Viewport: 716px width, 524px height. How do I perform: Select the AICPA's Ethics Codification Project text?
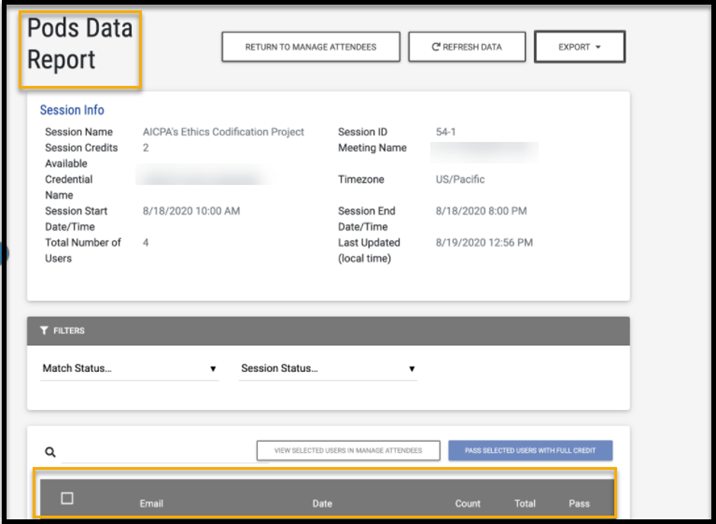[x=223, y=132]
